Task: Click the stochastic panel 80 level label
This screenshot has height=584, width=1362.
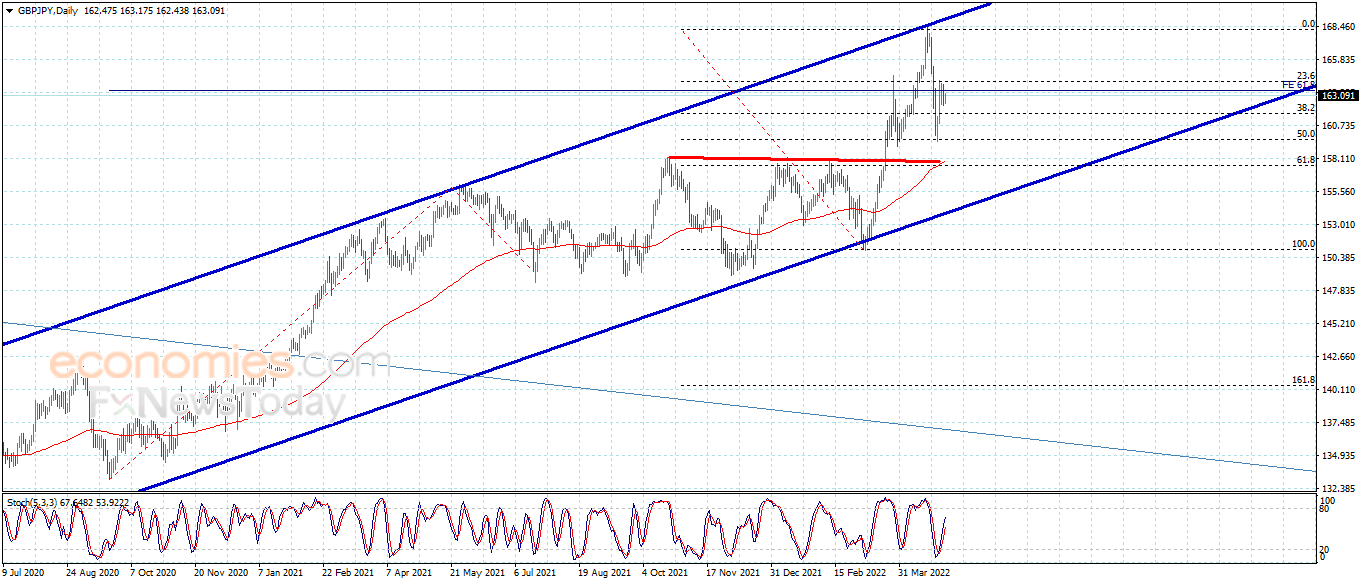Action: tap(1326, 509)
